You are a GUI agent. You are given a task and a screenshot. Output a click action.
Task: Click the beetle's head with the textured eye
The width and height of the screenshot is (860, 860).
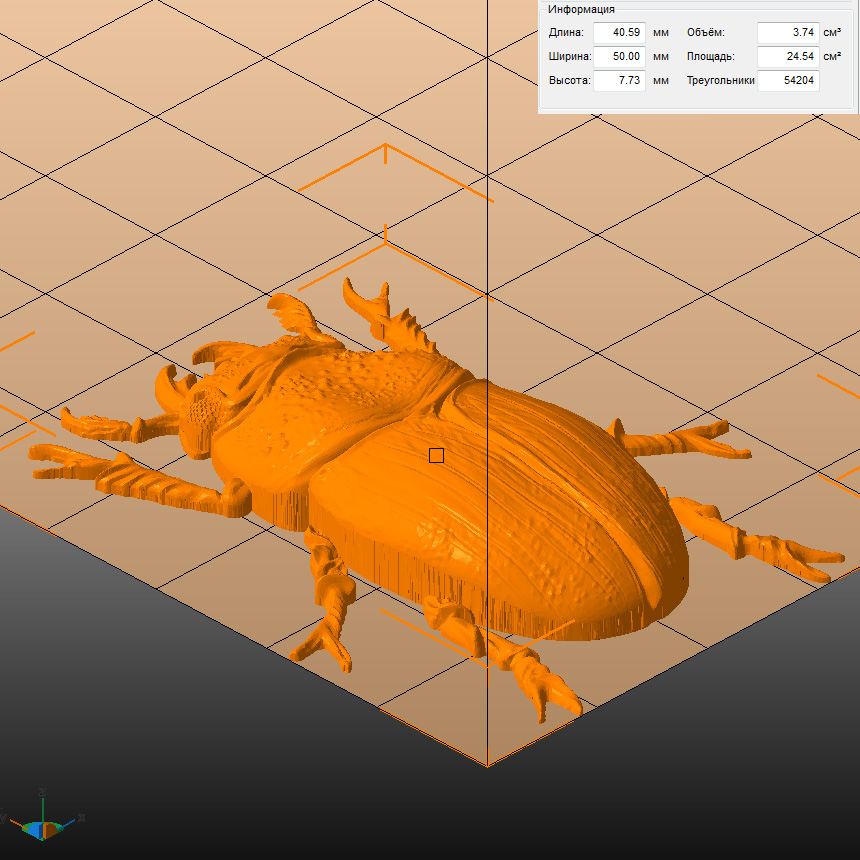point(205,410)
